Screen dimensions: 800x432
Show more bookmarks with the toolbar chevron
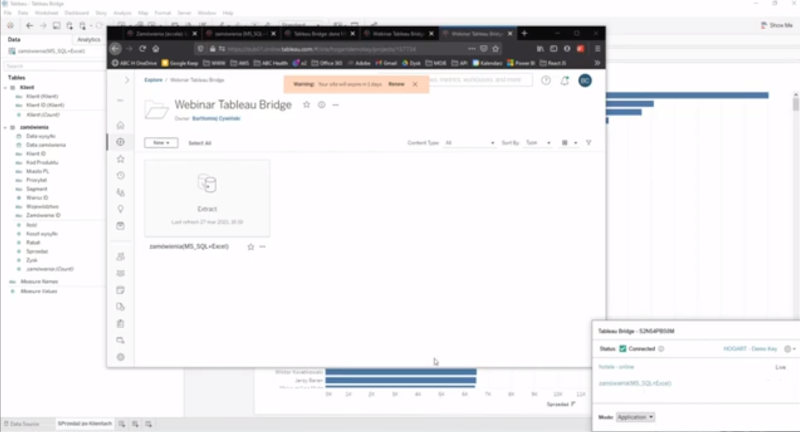597,63
